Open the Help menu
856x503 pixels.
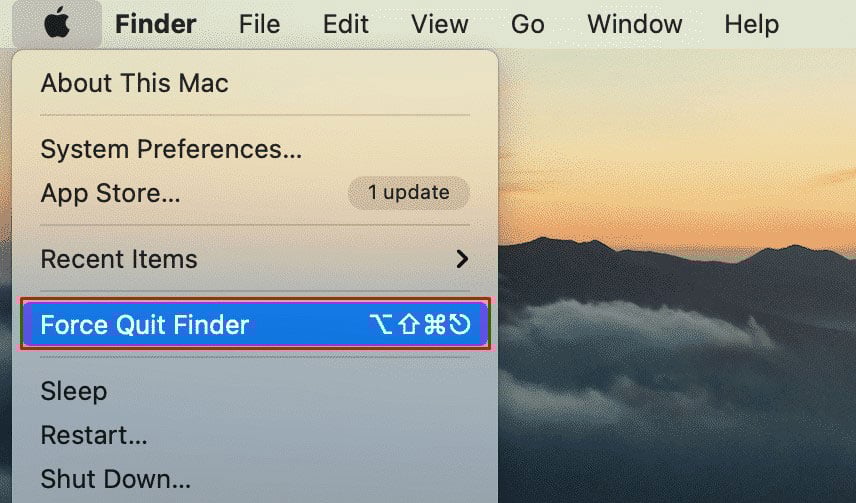[x=751, y=24]
